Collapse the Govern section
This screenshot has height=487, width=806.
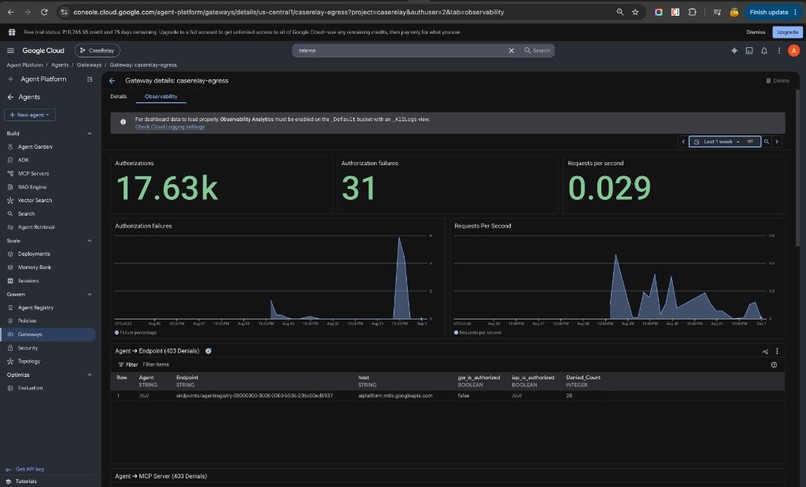[x=89, y=294]
